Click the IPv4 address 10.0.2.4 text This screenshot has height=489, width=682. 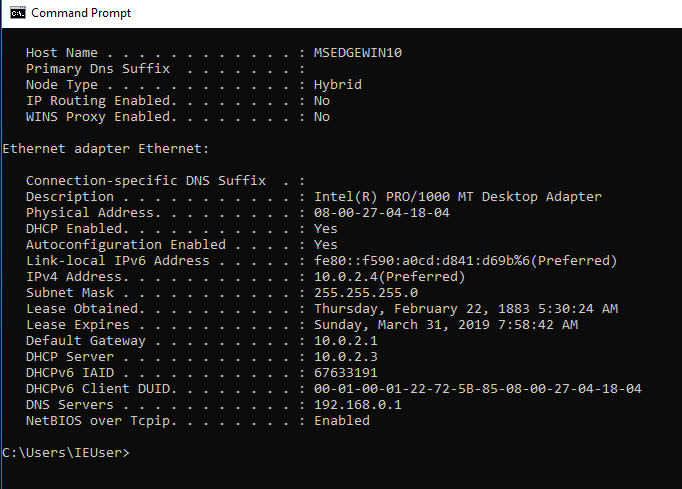(x=346, y=277)
